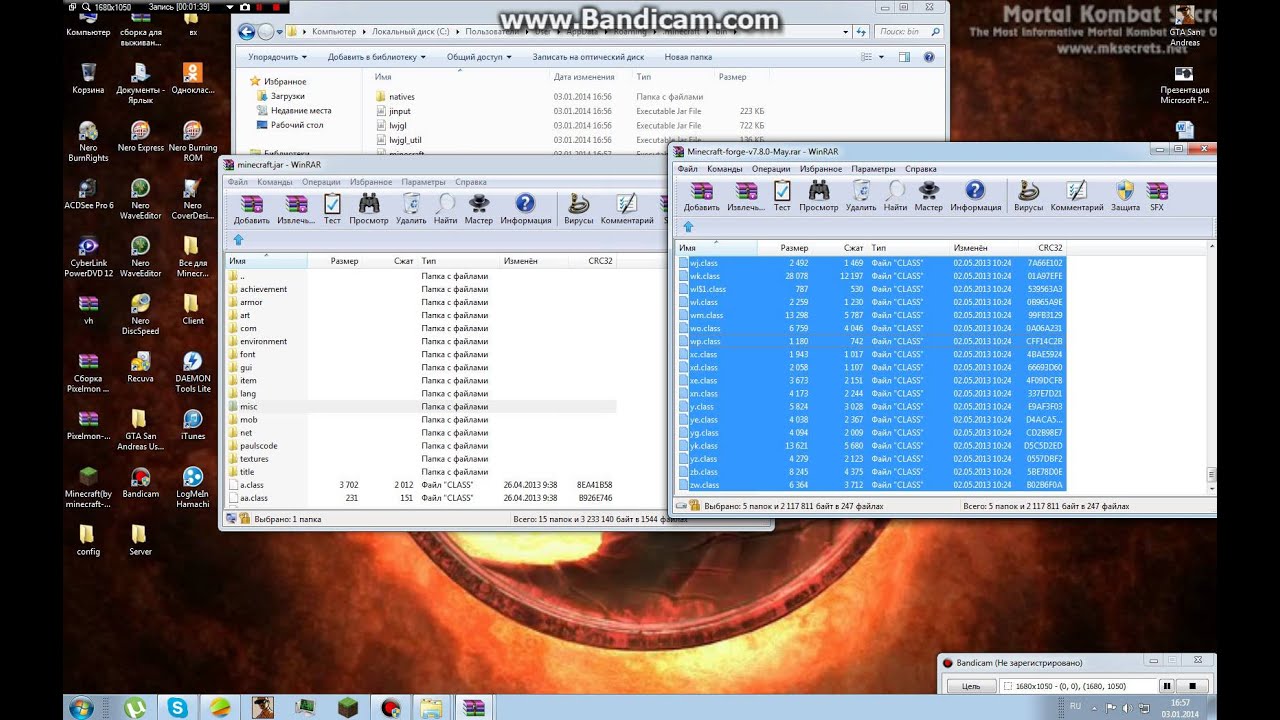This screenshot has height=720, width=1280.
Task: Click Найти icon in Minecraft-forge WinRAR toolbar
Action: [x=895, y=195]
